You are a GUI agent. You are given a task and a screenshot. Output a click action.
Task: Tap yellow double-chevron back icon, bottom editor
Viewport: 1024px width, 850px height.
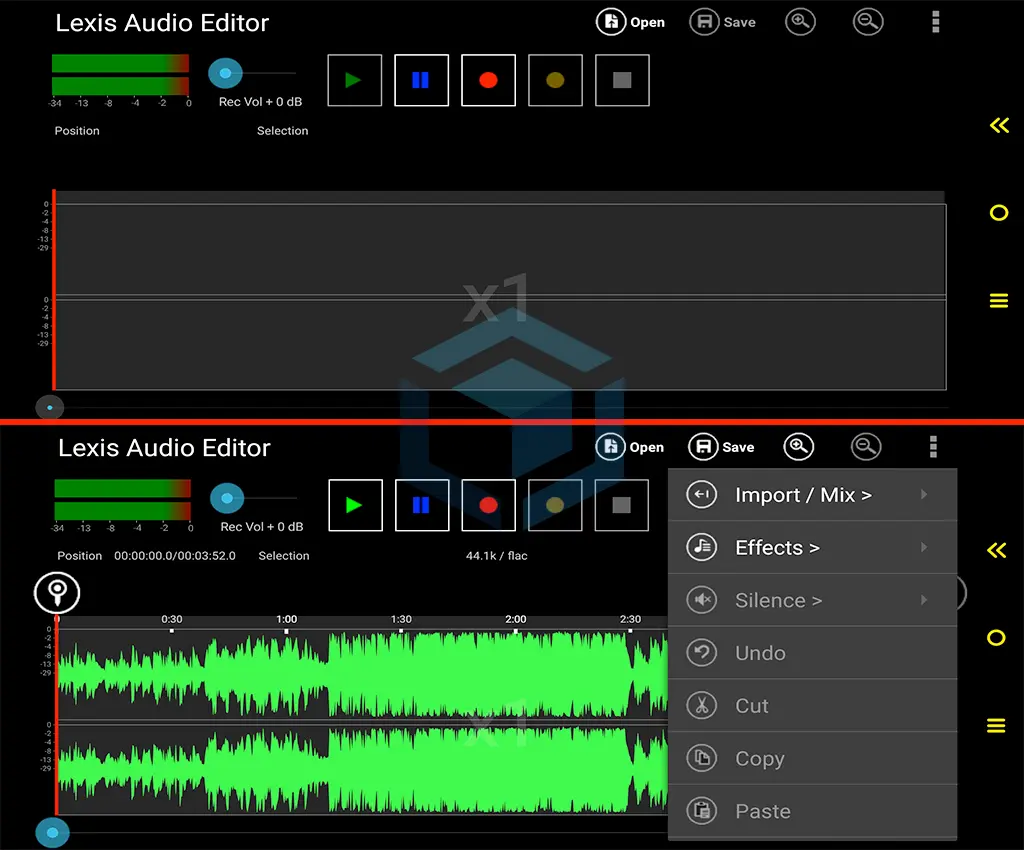pyautogui.click(x=997, y=550)
